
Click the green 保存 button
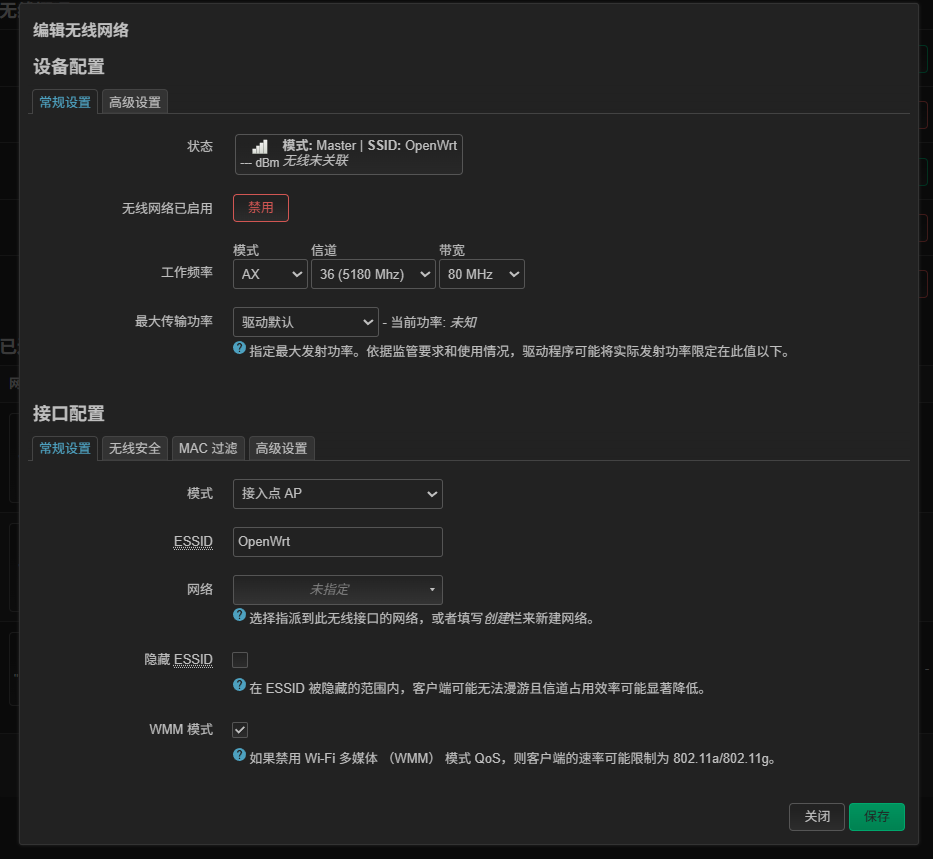(876, 816)
